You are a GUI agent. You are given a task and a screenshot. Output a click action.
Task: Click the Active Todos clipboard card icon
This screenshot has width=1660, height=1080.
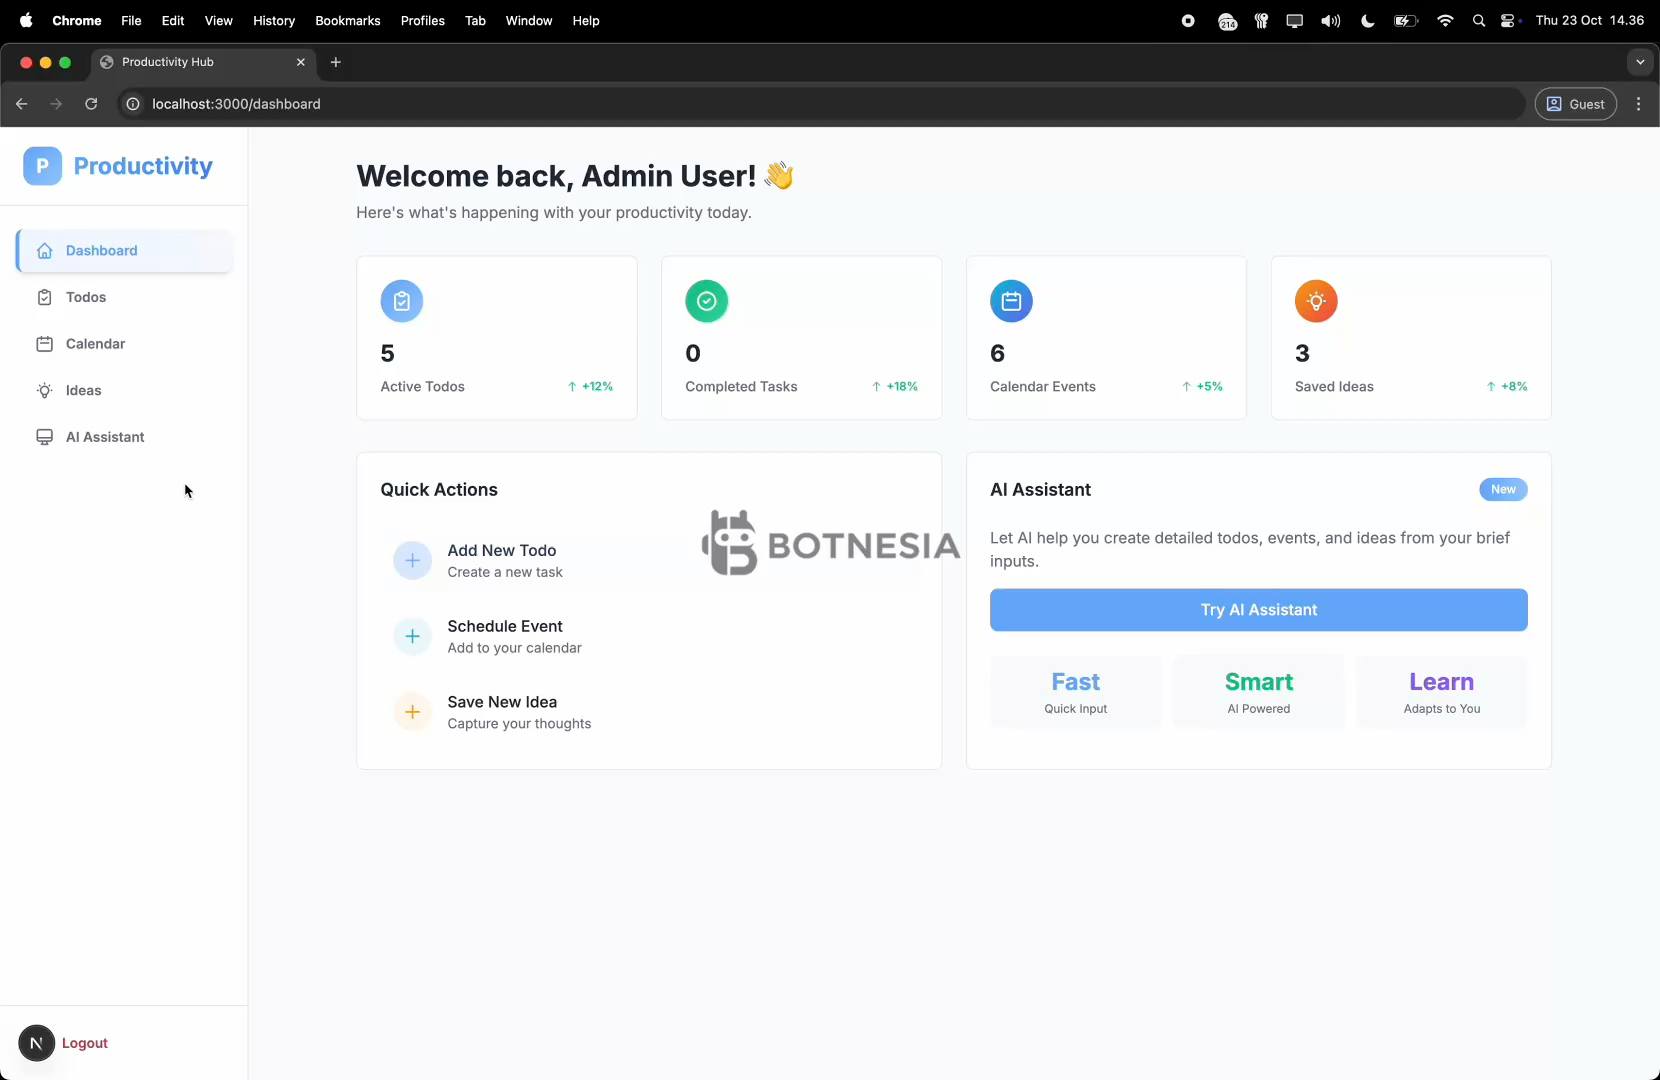pos(402,301)
